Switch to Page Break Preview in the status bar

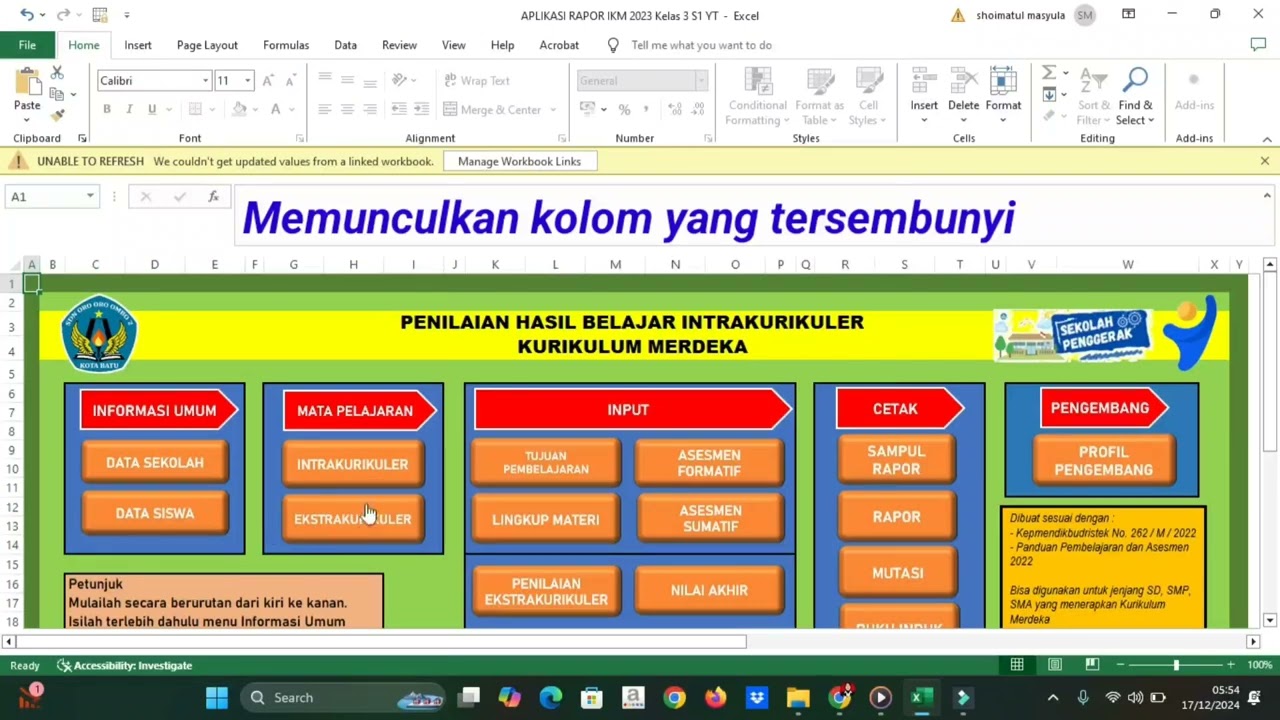coord(1092,665)
